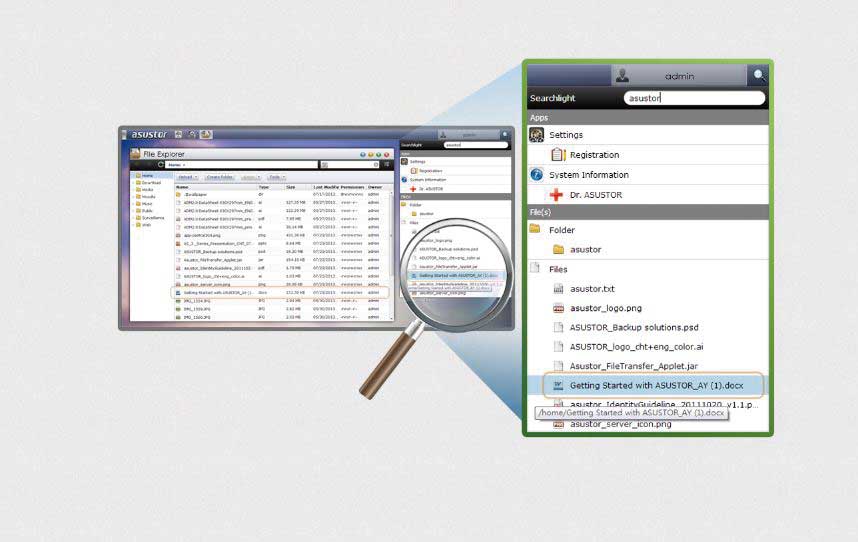Click the Searchlight input field in the small desktop
Screen dimensions: 858x542
tap(476, 145)
